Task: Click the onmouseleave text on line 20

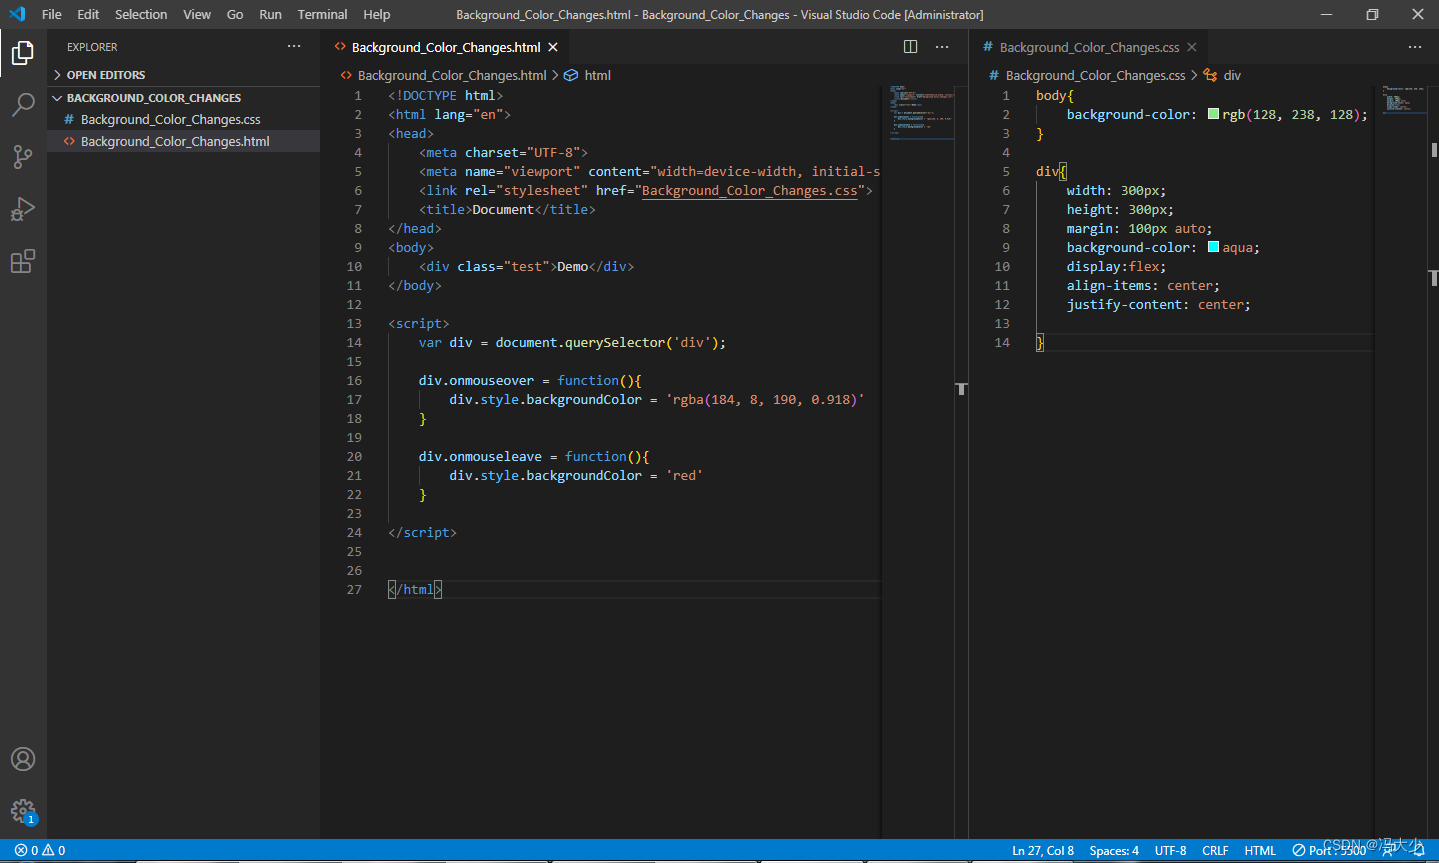Action: 495,456
